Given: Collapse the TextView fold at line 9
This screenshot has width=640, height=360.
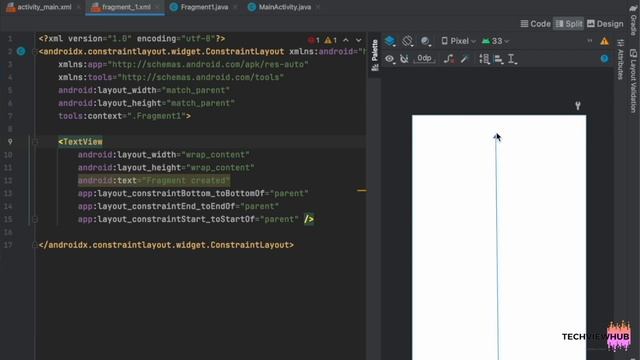Looking at the screenshot, I should 35,142.
